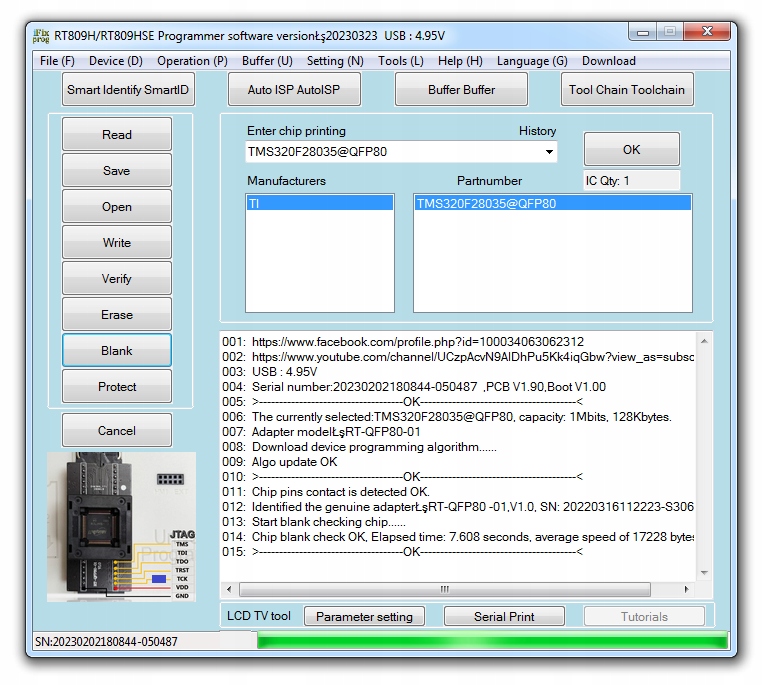
Task: Read the chip contents
Action: coord(117,135)
